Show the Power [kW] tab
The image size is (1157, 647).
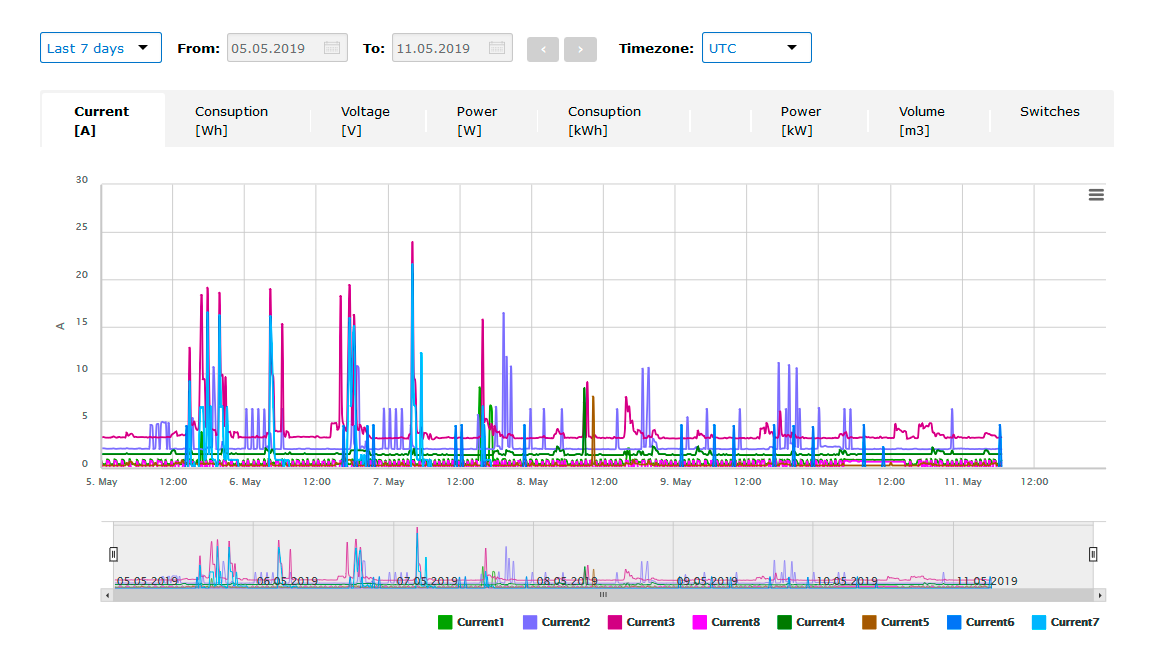[x=801, y=120]
